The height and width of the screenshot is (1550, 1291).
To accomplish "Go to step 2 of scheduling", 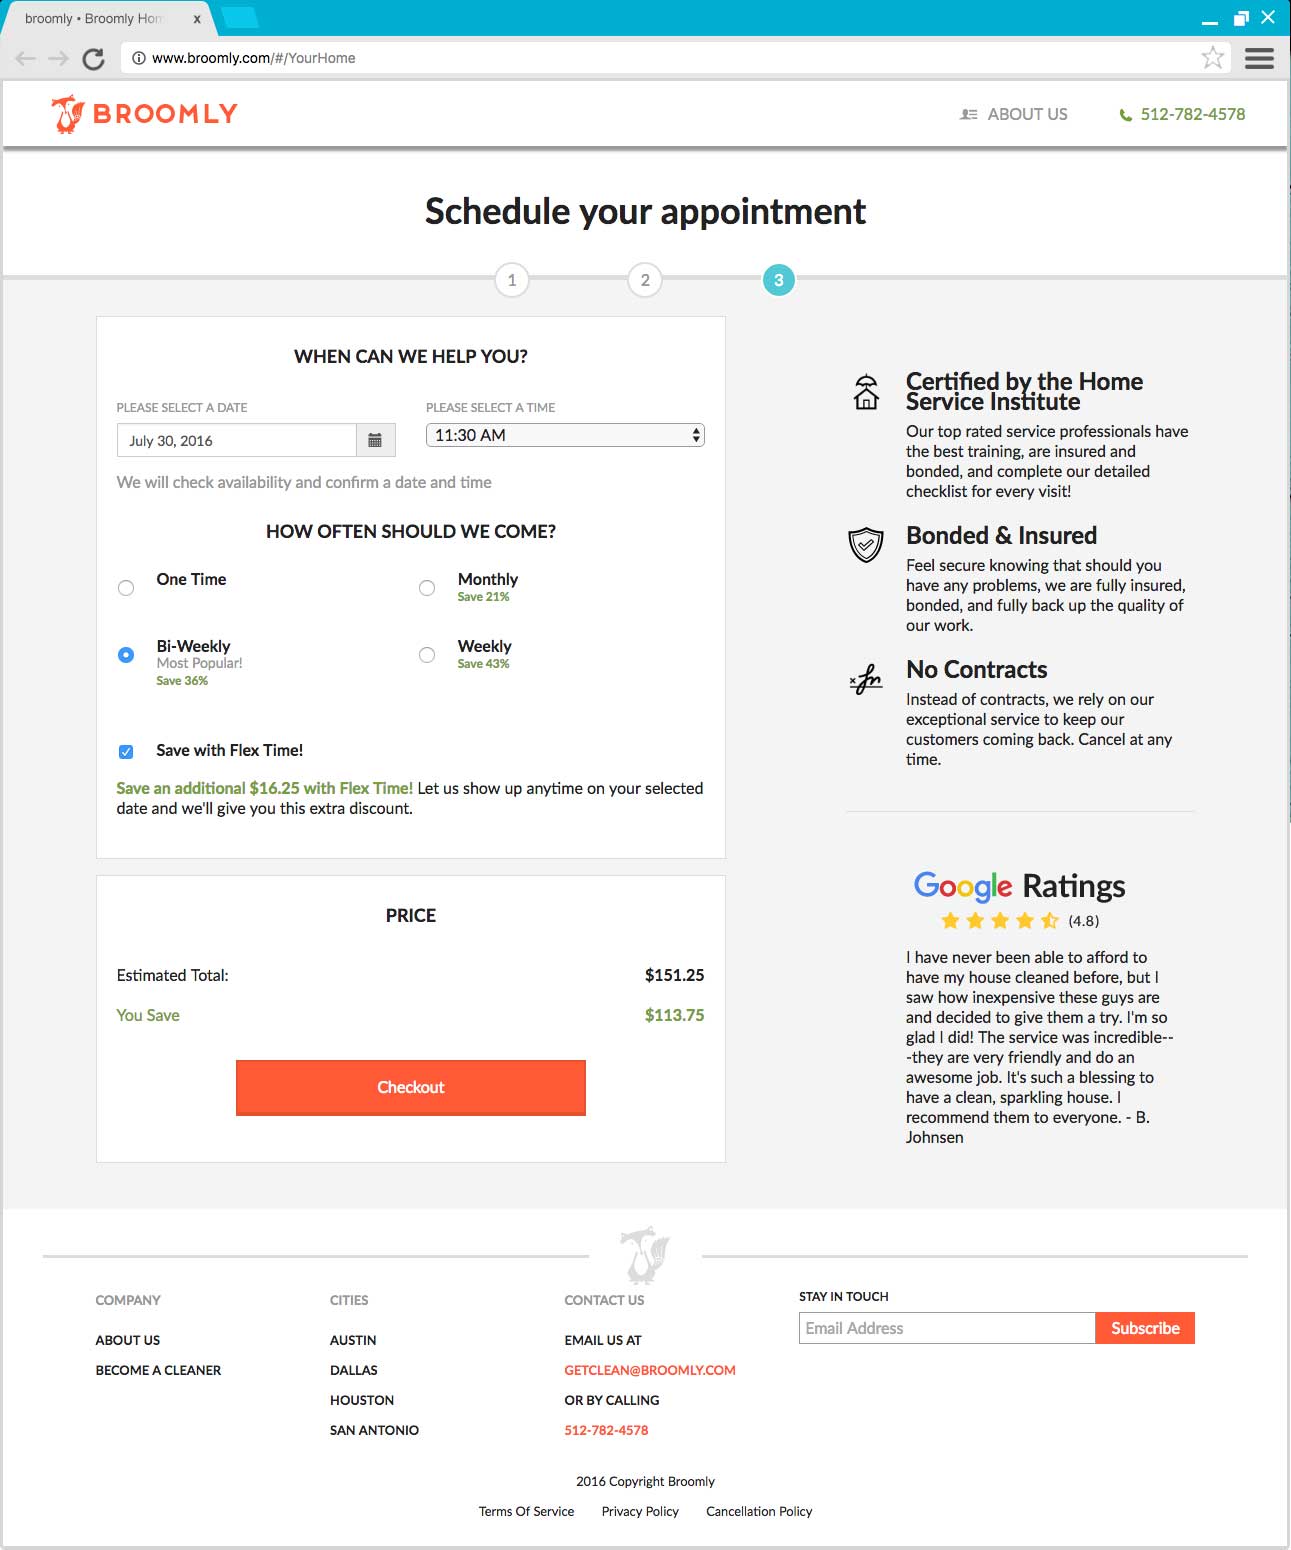I will coord(645,280).
